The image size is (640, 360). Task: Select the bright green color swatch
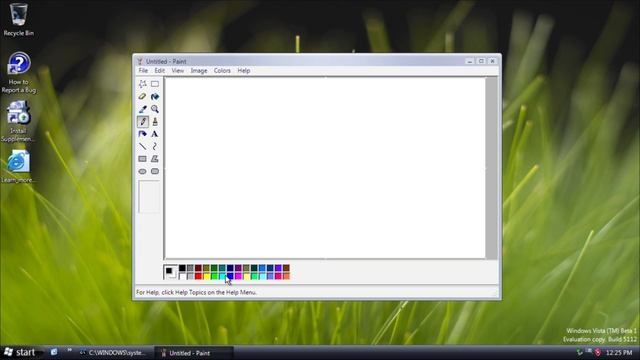(x=214, y=276)
